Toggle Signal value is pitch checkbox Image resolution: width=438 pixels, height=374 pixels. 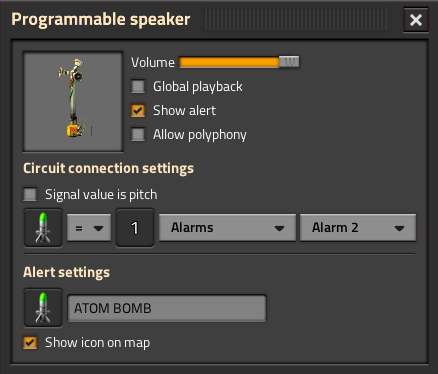[x=30, y=194]
